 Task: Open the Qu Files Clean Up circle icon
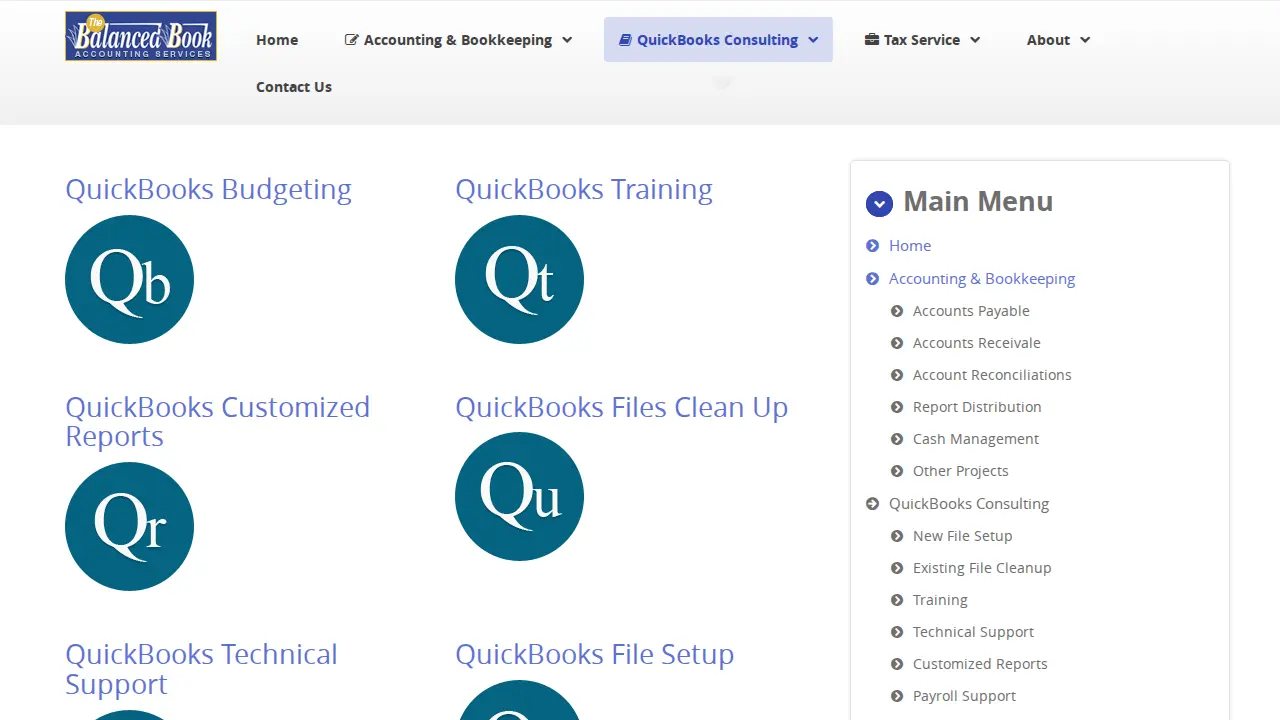[x=519, y=496]
